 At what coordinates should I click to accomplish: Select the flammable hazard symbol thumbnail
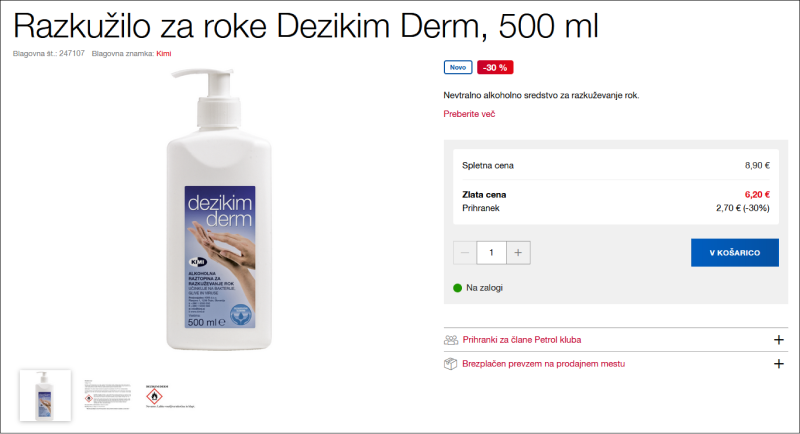coord(170,396)
